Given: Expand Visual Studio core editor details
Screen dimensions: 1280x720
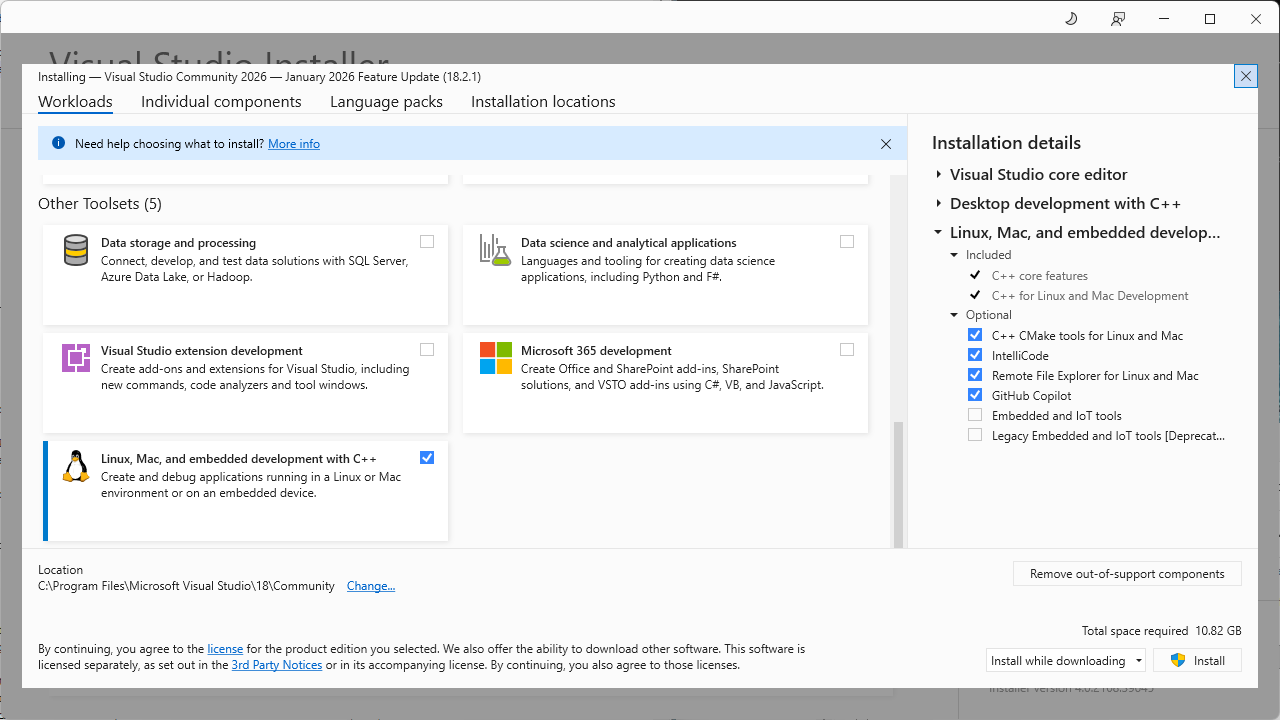Looking at the screenshot, I should pos(938,174).
